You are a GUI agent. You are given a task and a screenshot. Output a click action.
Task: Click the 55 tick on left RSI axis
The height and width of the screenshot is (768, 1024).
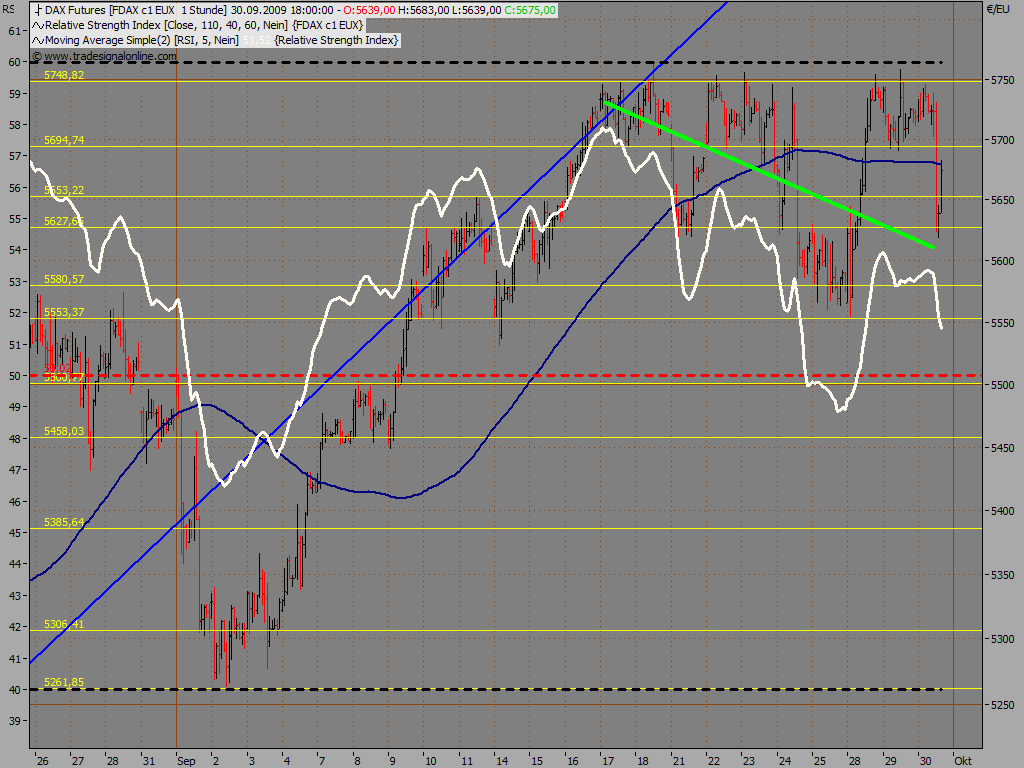pyautogui.click(x=14, y=219)
